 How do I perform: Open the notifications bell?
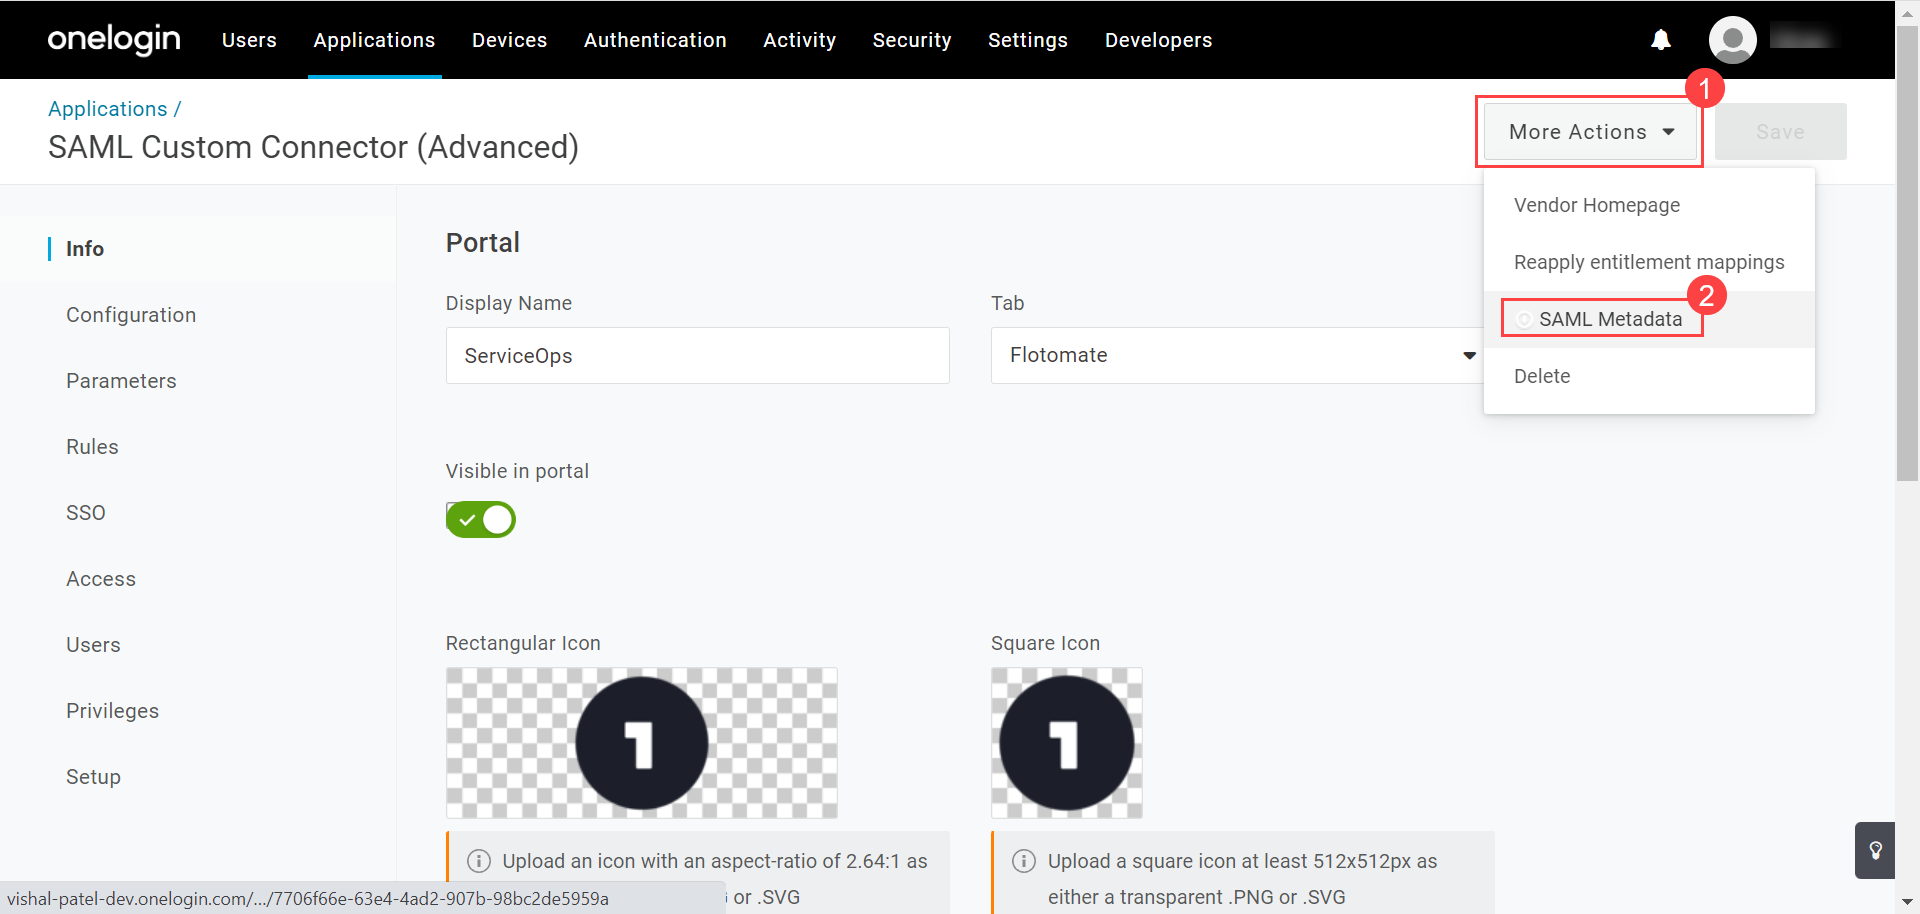(1660, 40)
